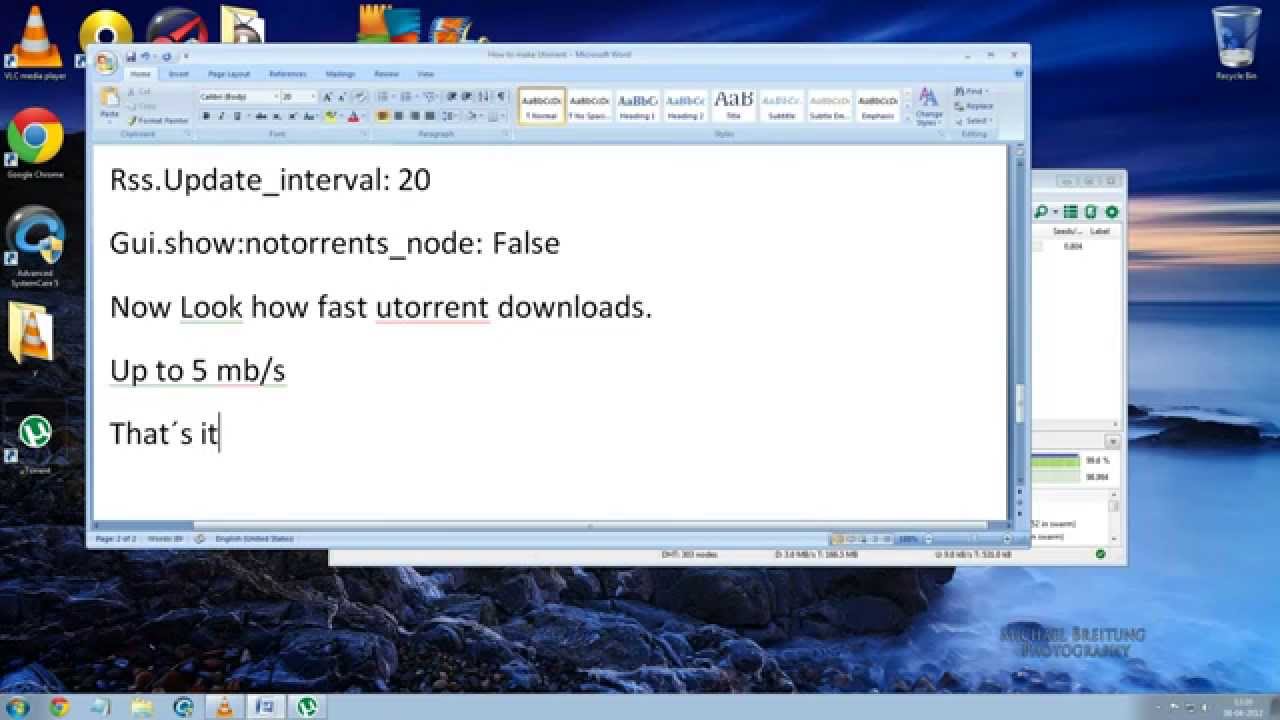Start a numbered list
Image resolution: width=1280 pixels, height=720 pixels.
pos(405,97)
